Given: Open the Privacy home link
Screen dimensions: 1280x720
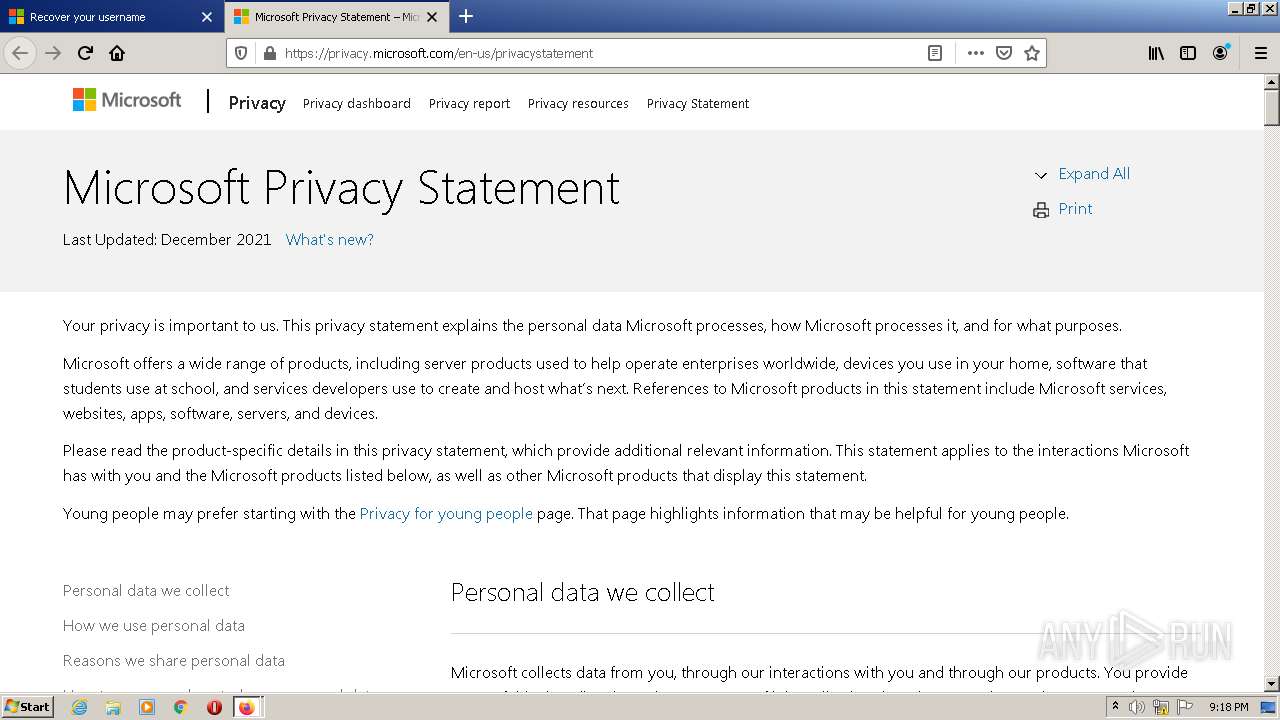Looking at the screenshot, I should (257, 102).
